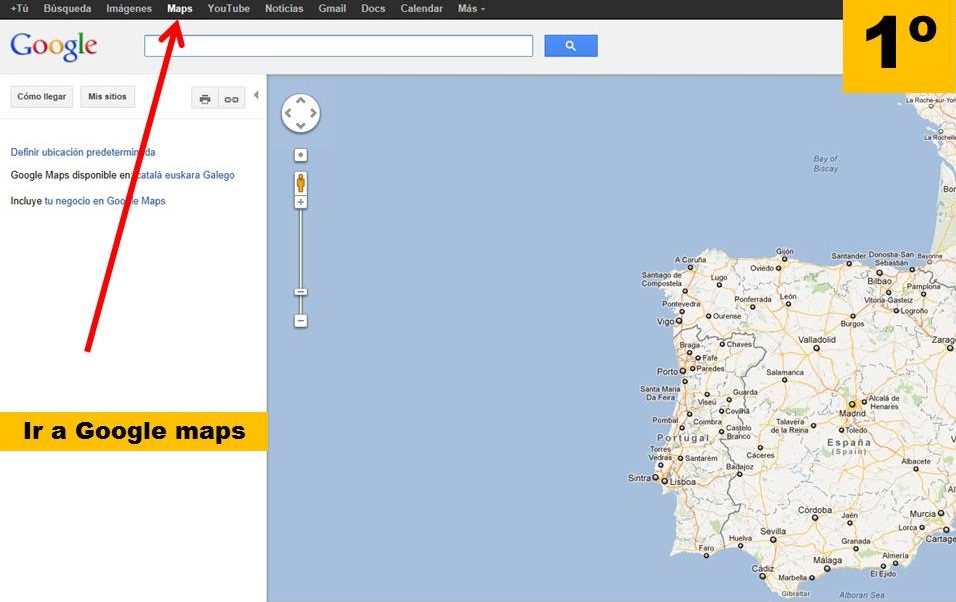The width and height of the screenshot is (956, 602).
Task: Click the location dot button above pegman
Action: (300, 155)
